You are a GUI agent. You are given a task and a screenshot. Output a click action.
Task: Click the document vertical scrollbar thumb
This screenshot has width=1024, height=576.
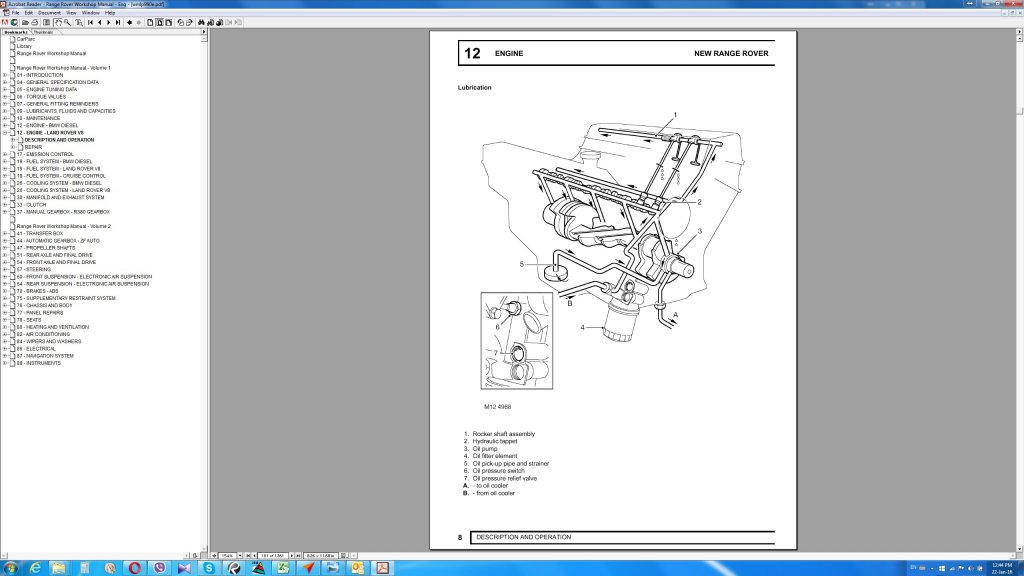pos(1019,112)
